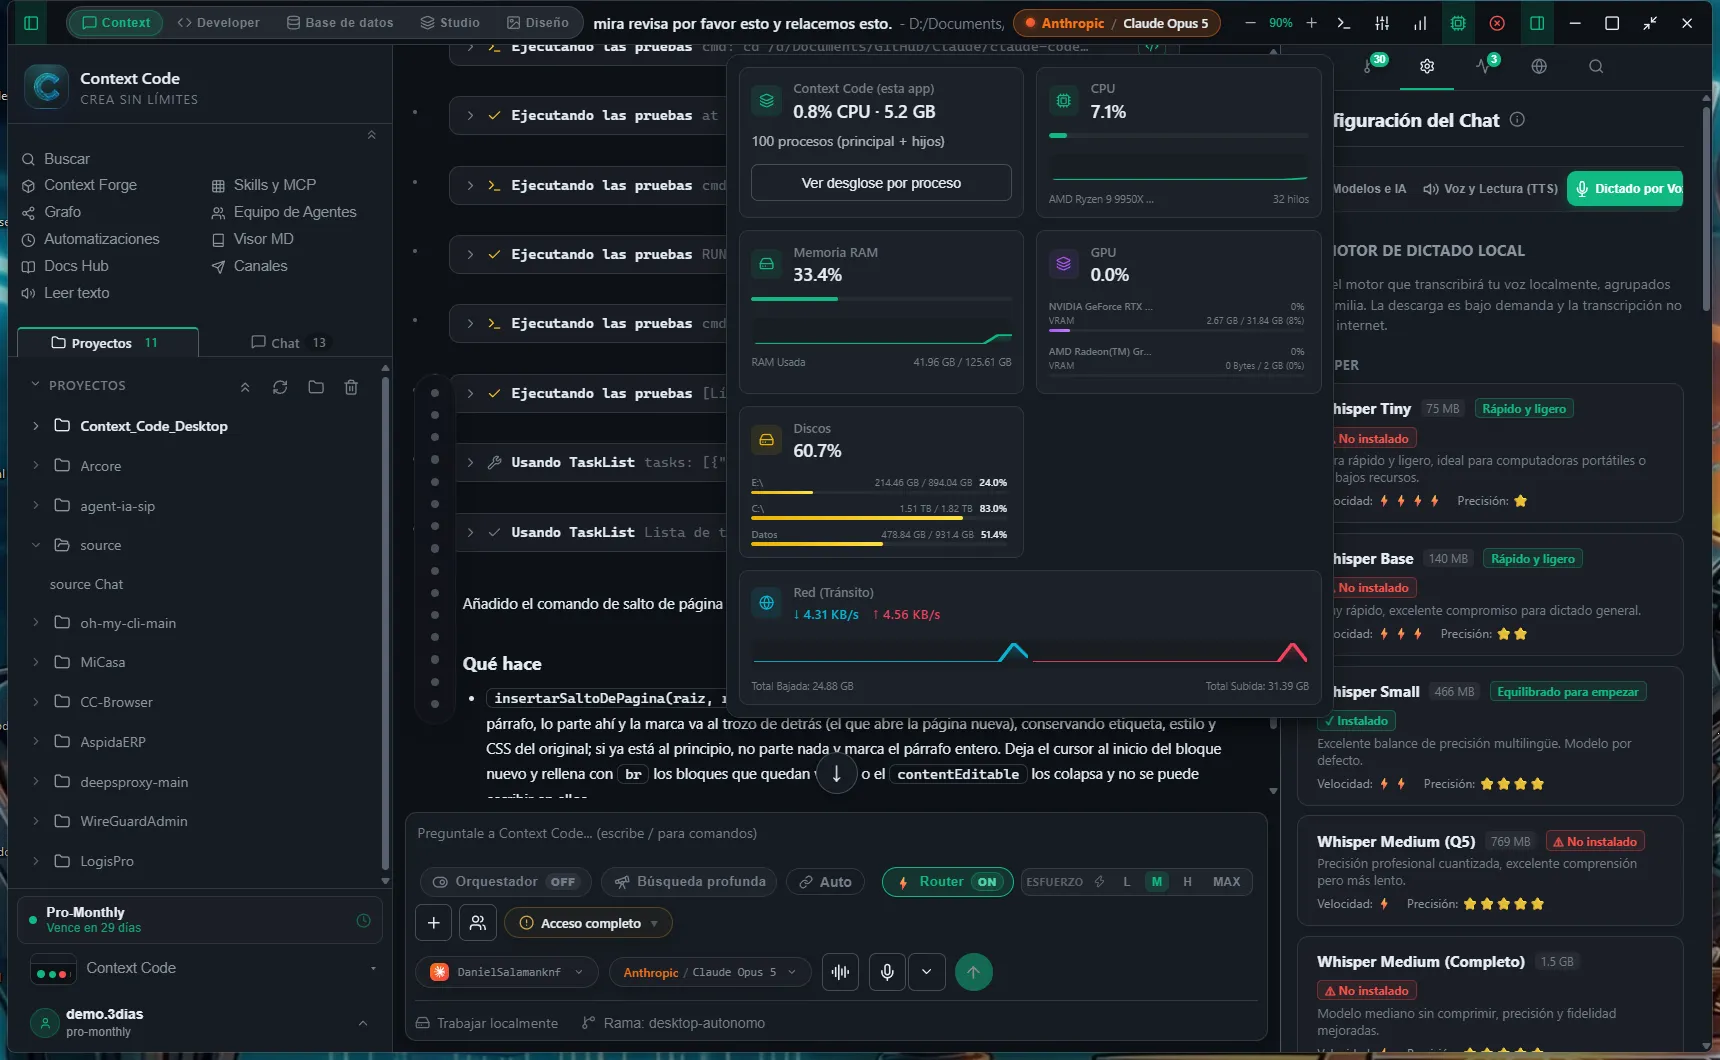
Task: Open the git branch tab with badge 30
Action: click(1372, 65)
